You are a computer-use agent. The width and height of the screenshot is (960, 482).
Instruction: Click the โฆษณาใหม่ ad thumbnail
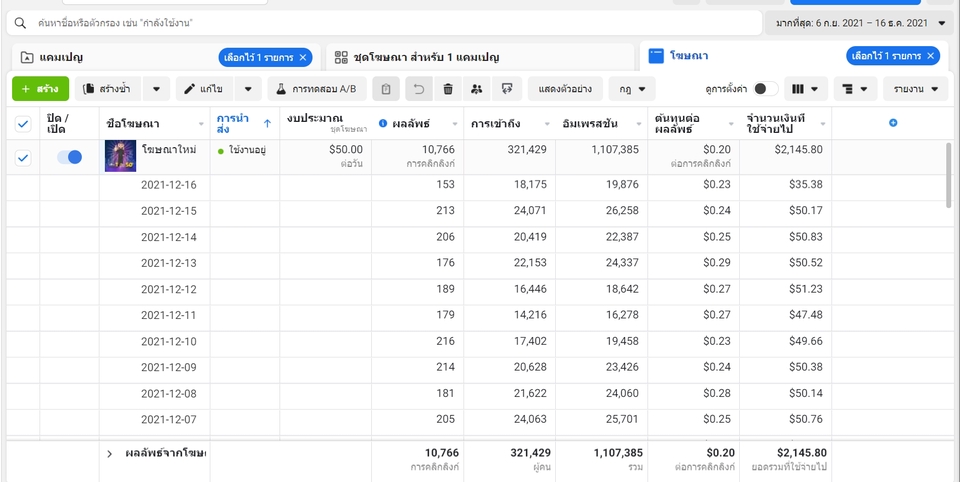(121, 156)
